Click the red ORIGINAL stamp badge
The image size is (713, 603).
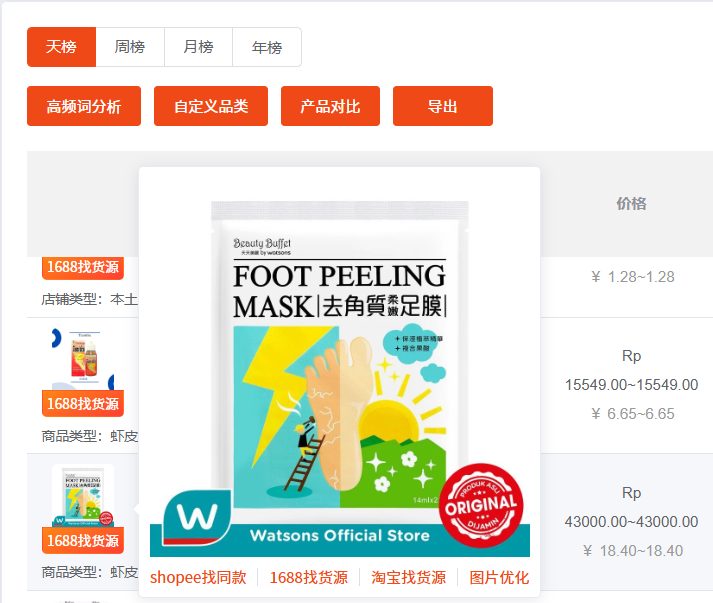pos(482,505)
